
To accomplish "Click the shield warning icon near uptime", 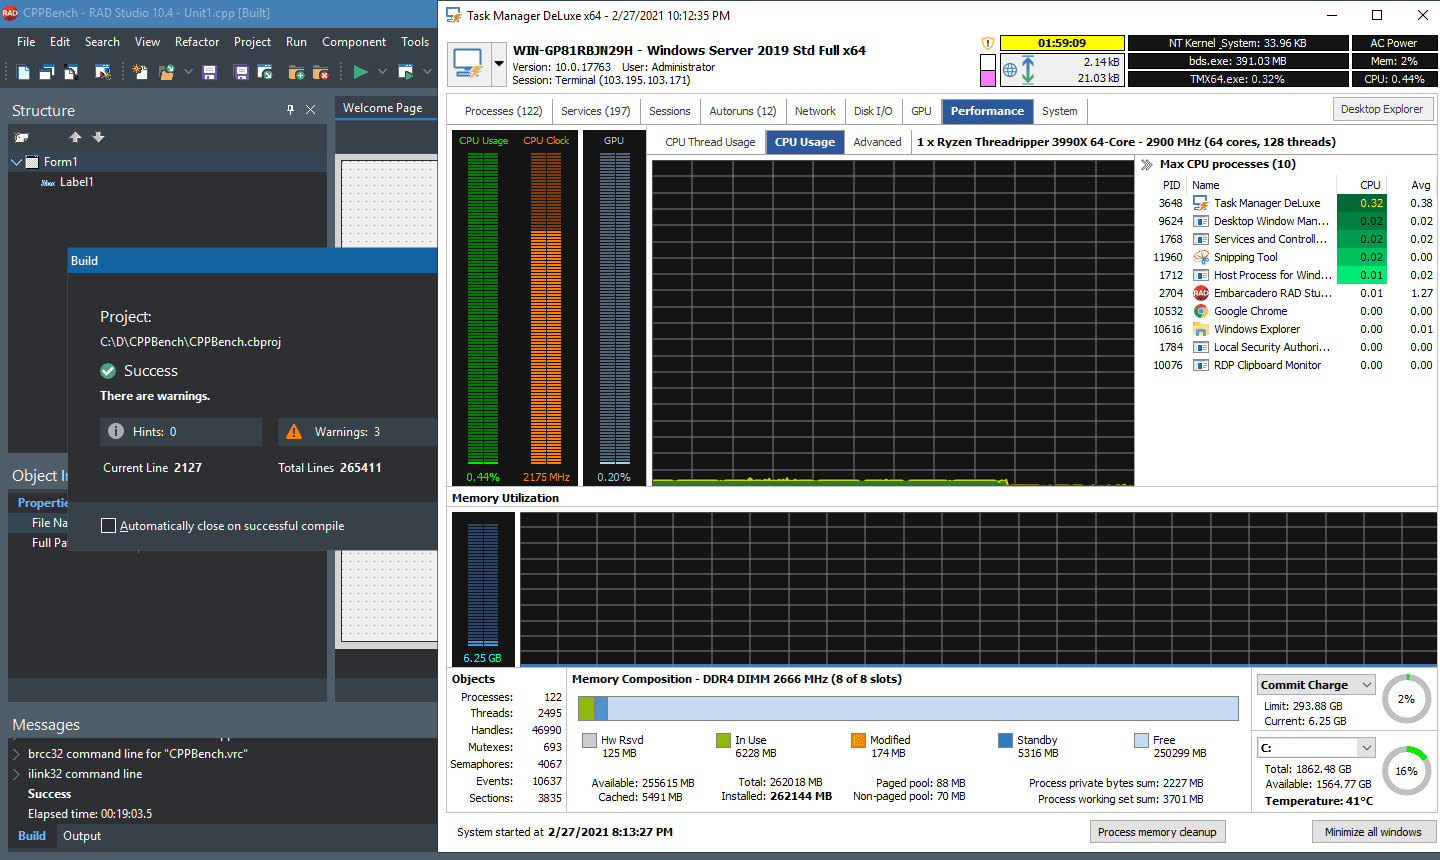I will pos(988,43).
